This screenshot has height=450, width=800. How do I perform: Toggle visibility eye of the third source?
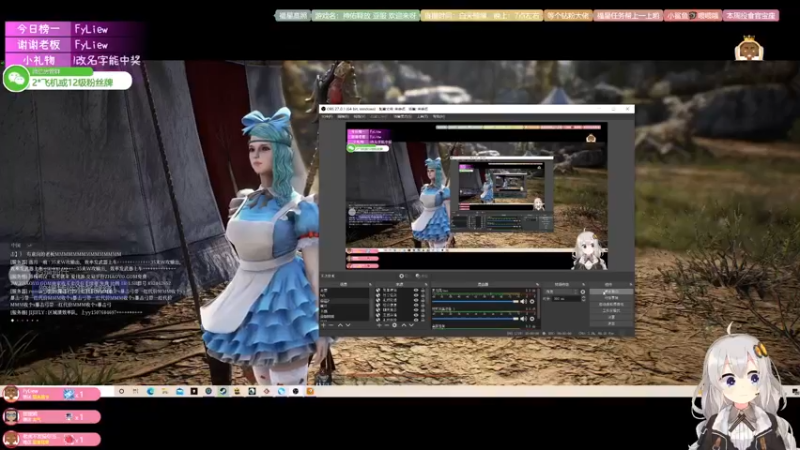click(416, 301)
